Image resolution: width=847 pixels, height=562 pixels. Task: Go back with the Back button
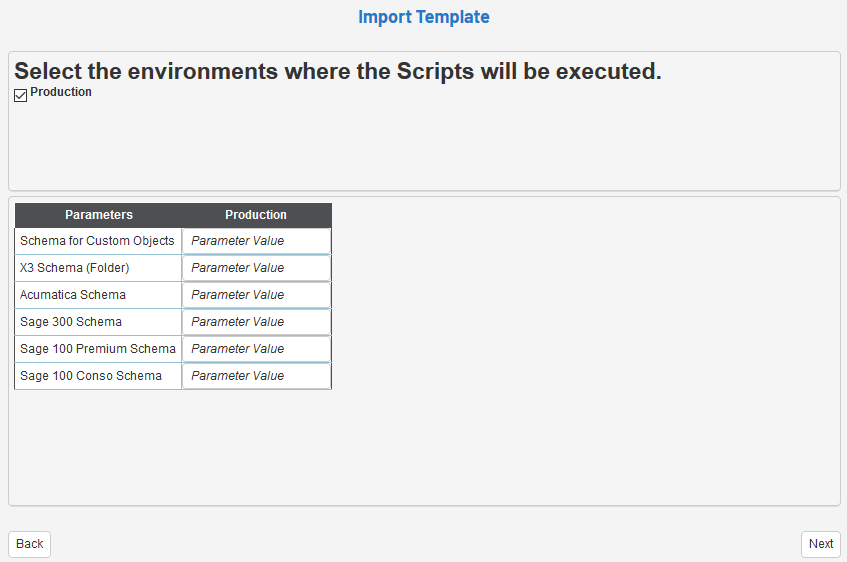point(30,544)
